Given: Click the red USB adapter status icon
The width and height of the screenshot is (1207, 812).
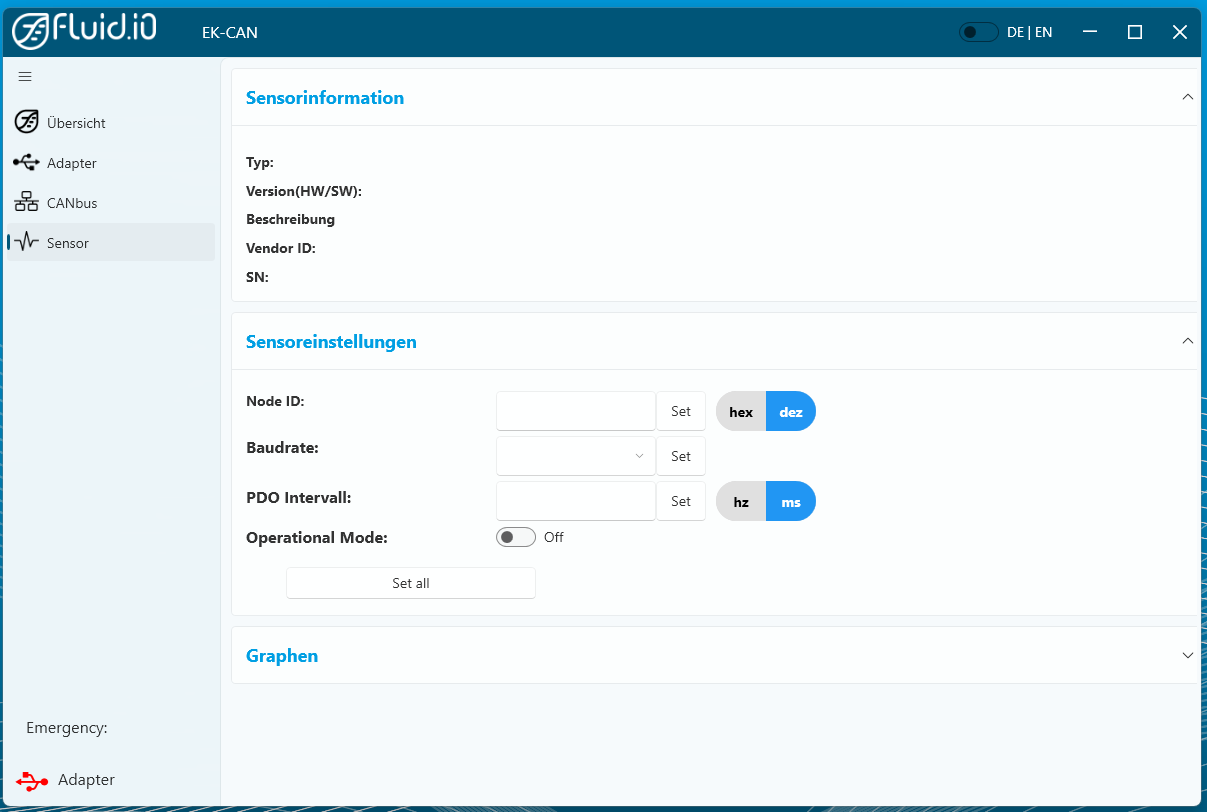Looking at the screenshot, I should pos(32,780).
